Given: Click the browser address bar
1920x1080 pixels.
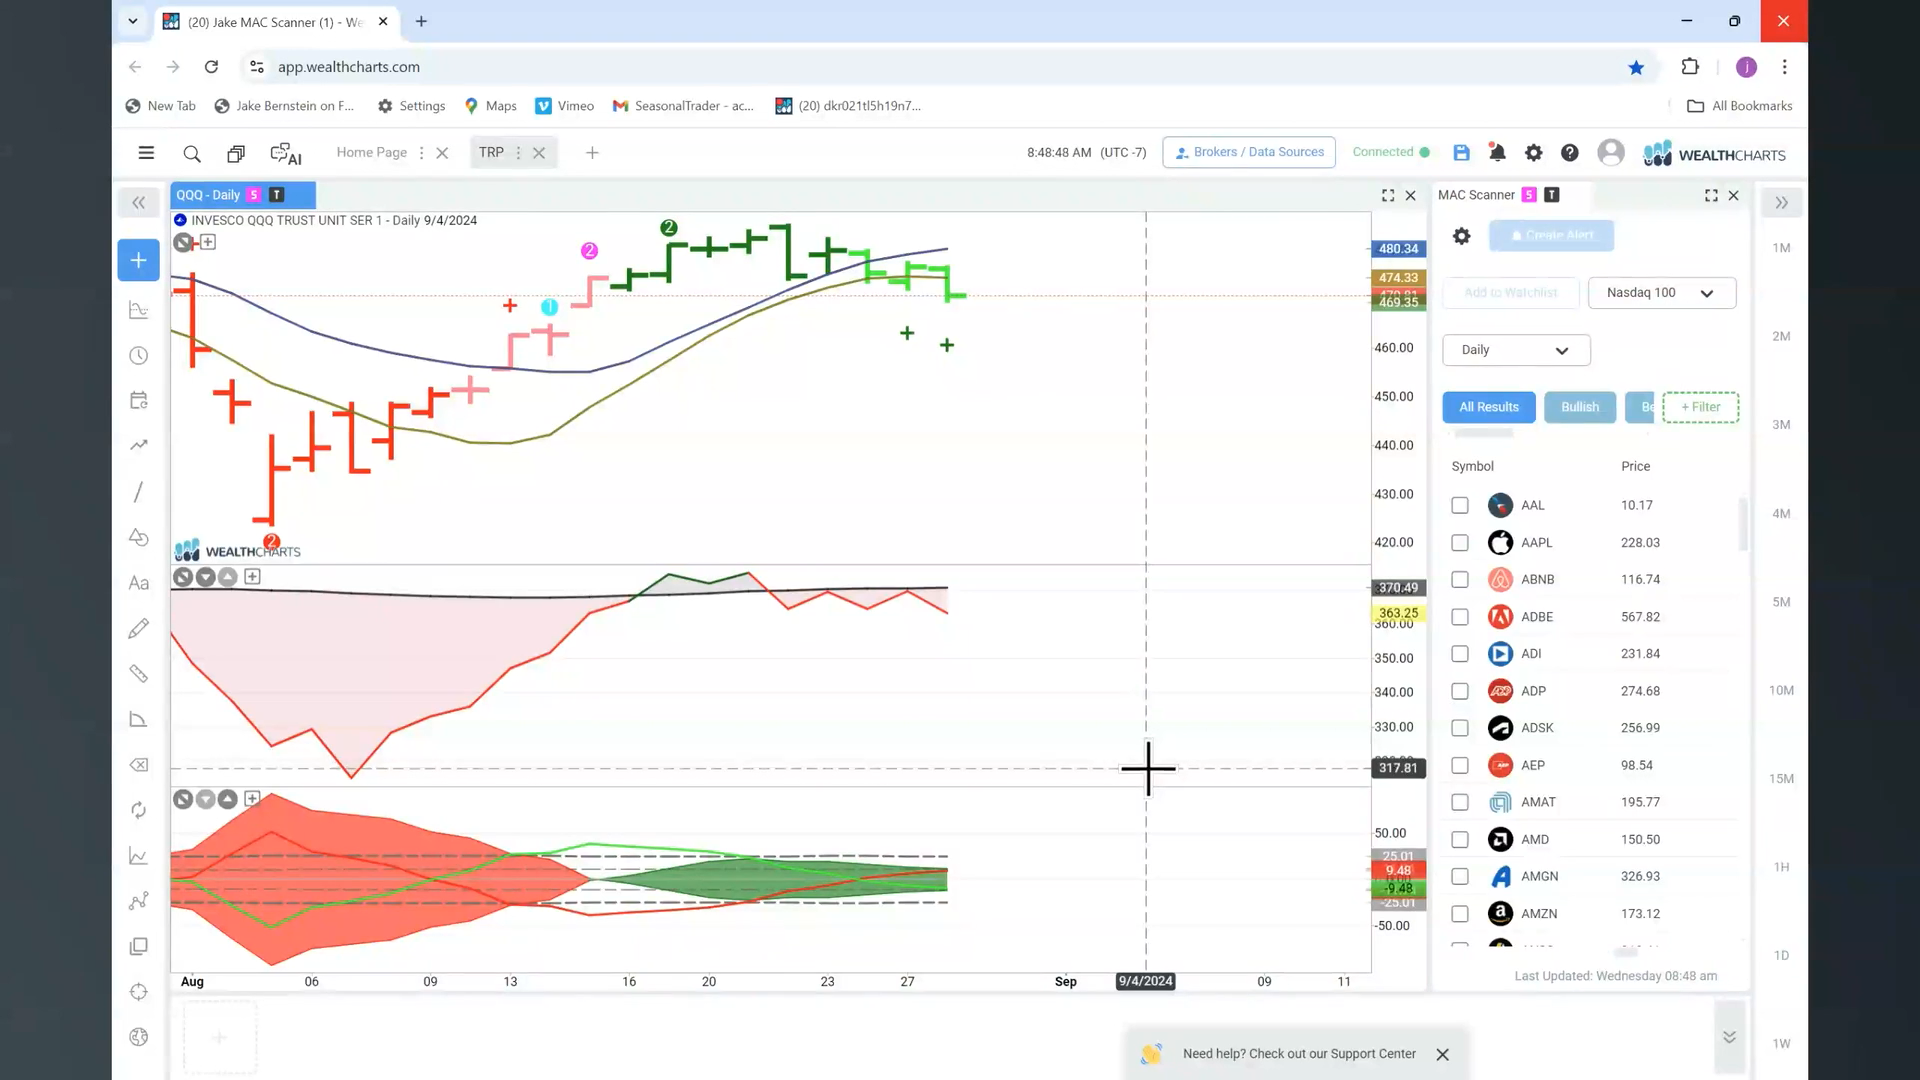Looking at the screenshot, I should pyautogui.click(x=940, y=67).
